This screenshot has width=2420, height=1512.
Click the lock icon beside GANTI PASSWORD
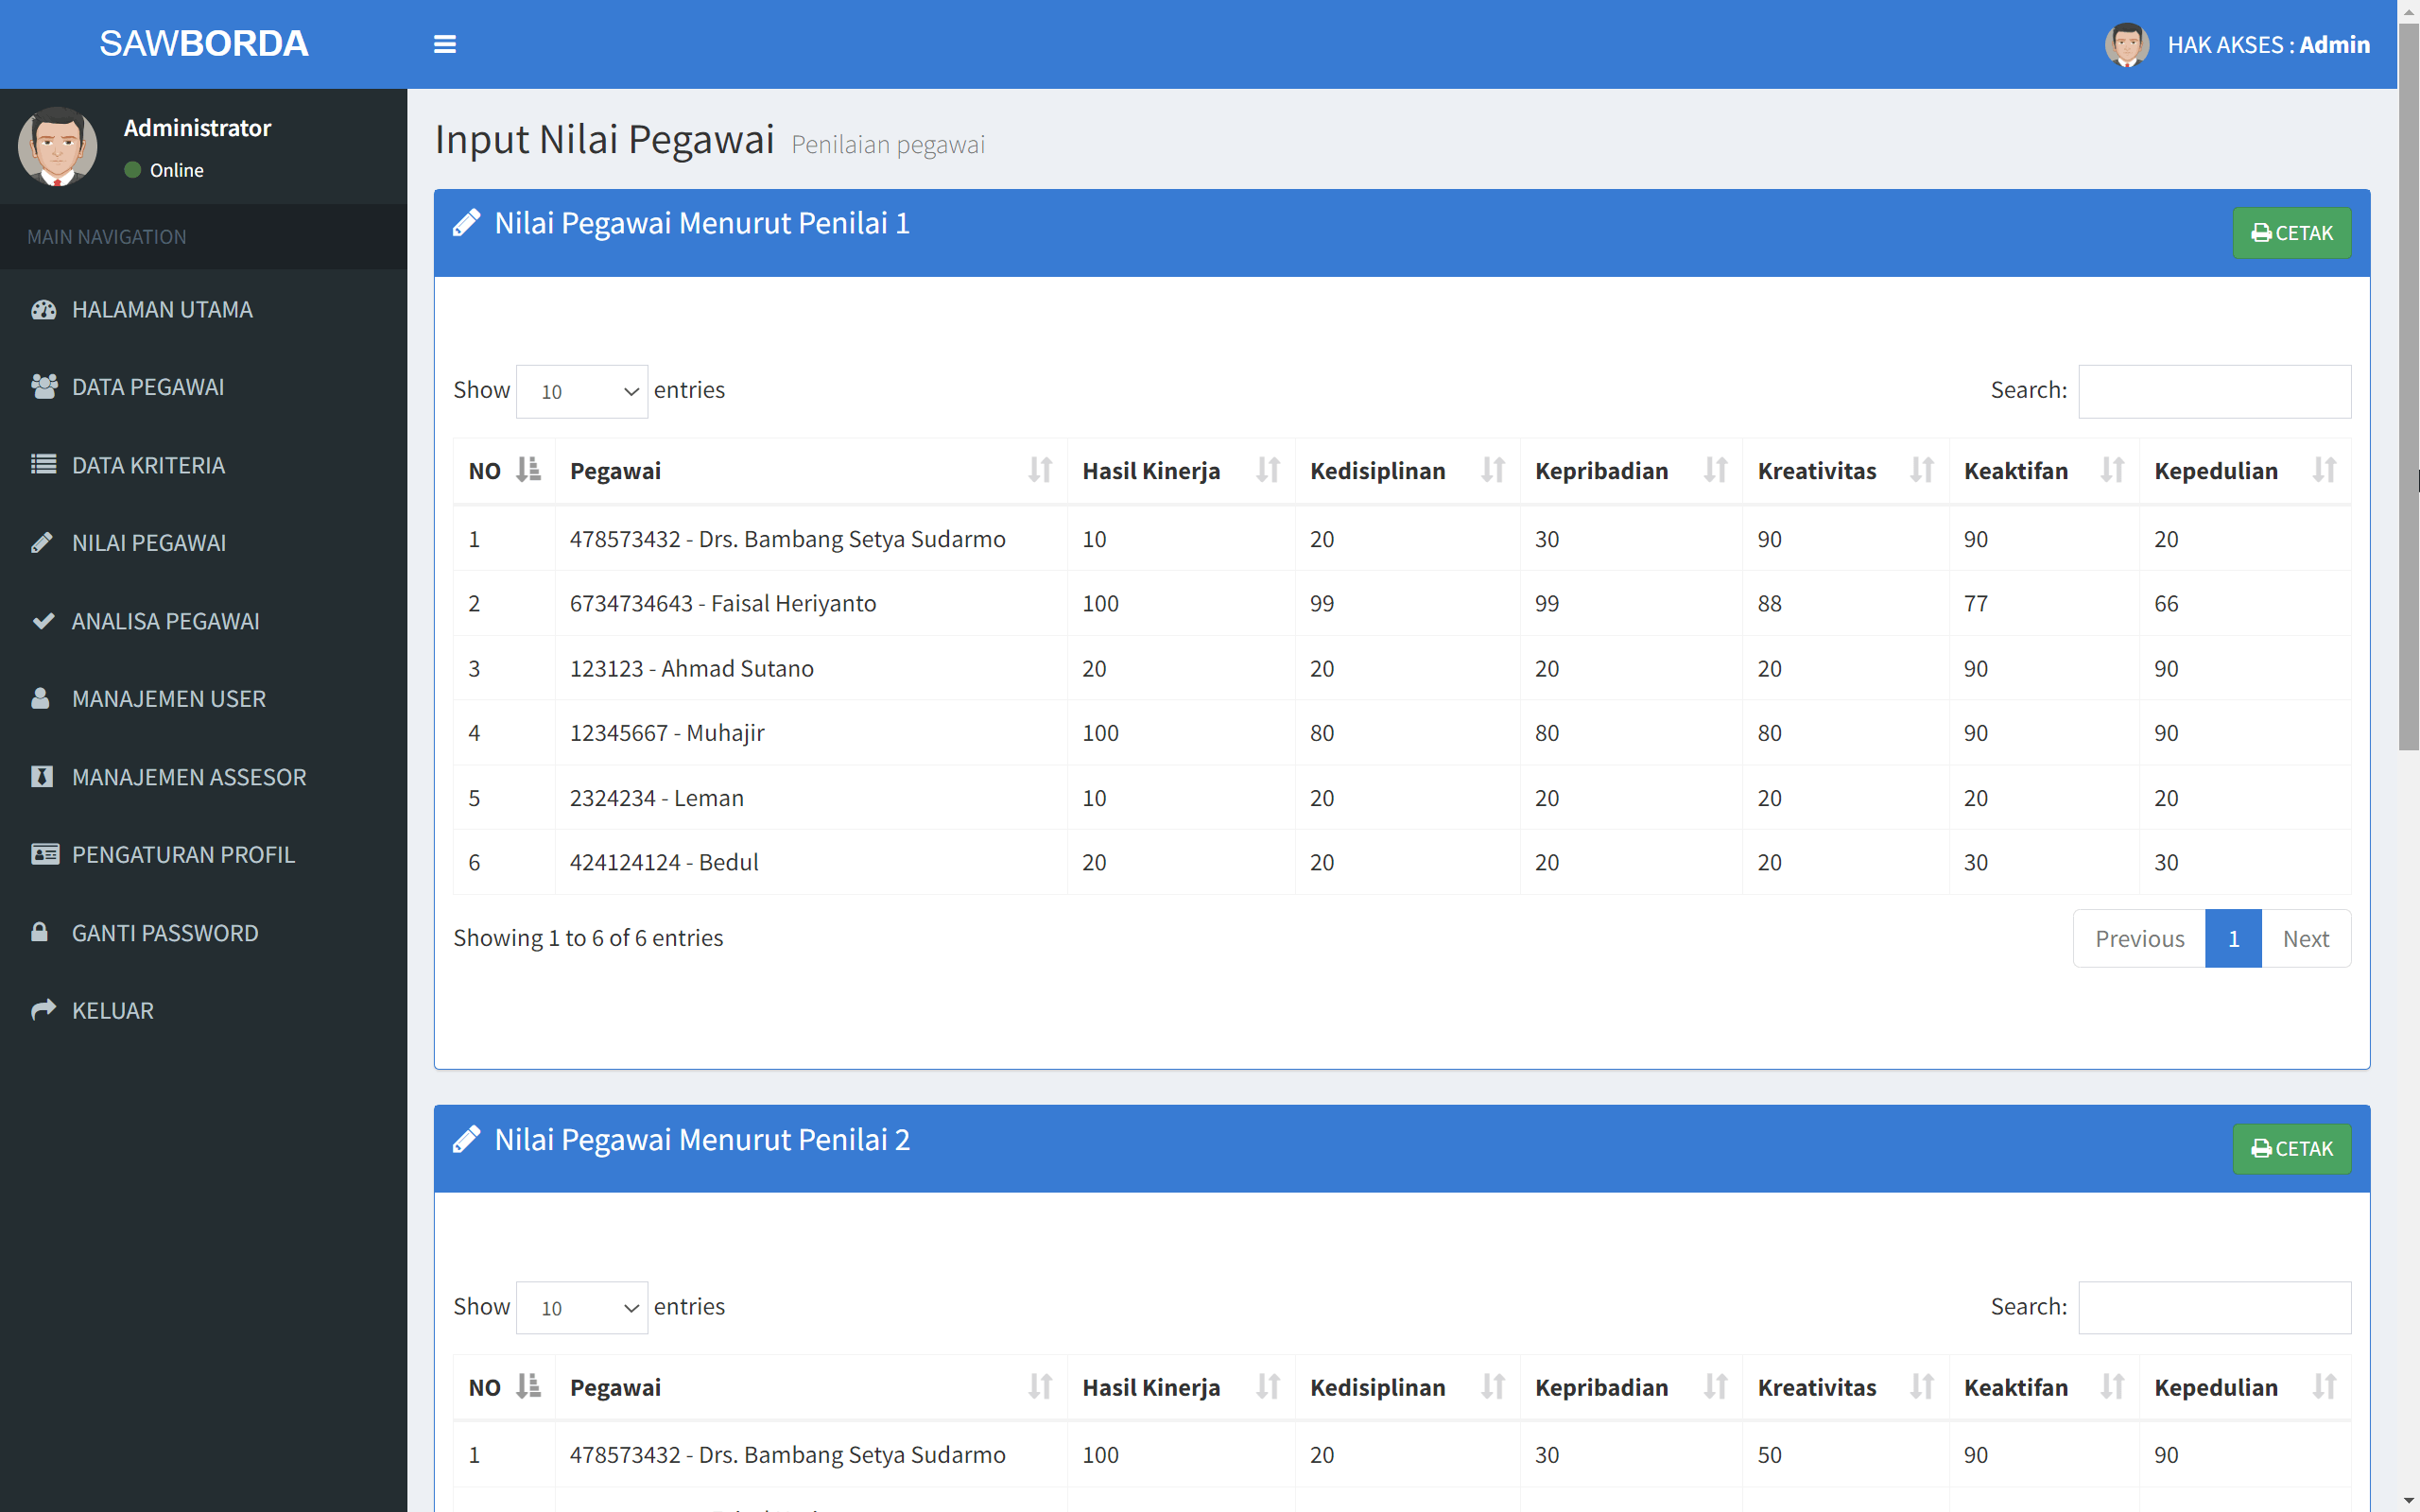tap(40, 932)
